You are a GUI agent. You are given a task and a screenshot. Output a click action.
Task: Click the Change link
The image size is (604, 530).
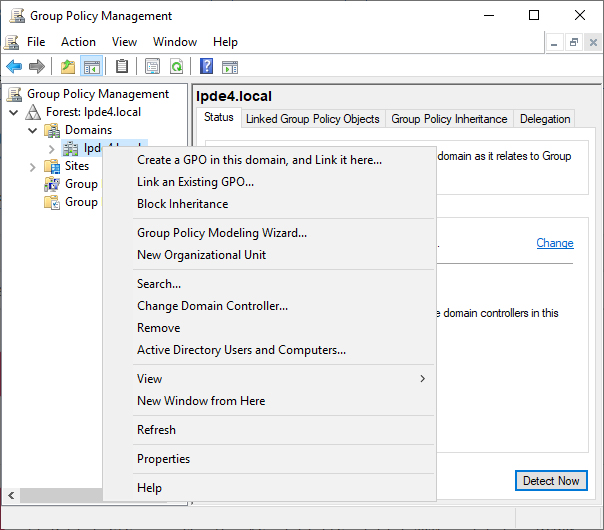click(x=555, y=243)
